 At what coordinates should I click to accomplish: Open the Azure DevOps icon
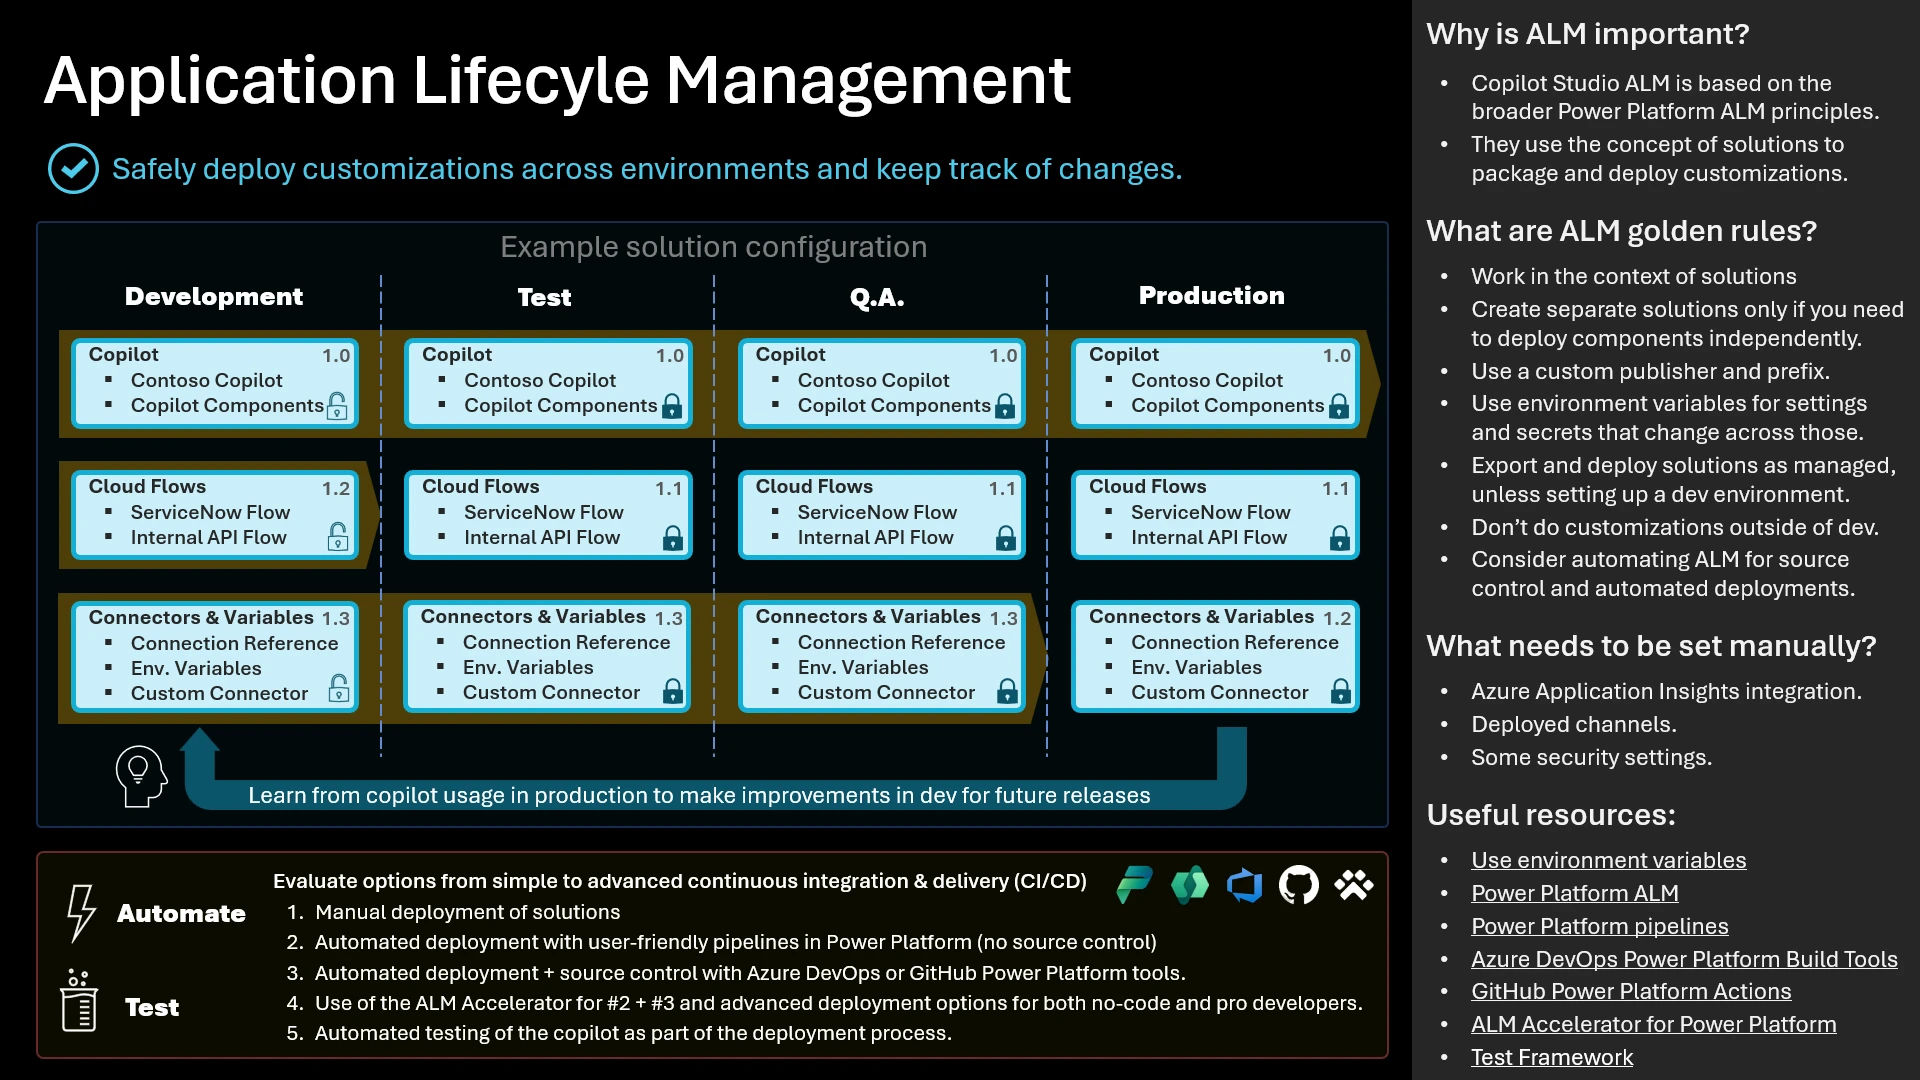point(1245,886)
